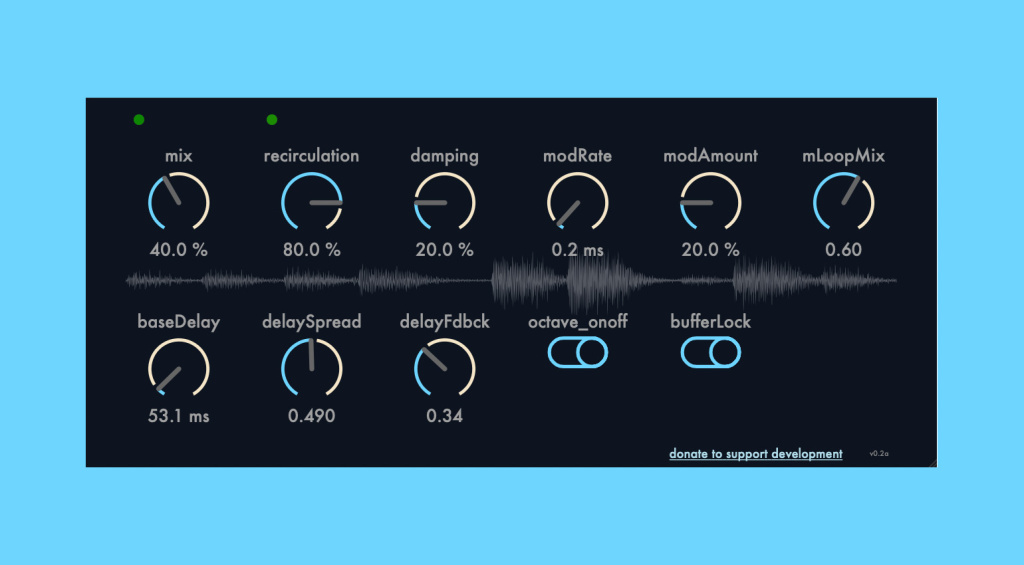The width and height of the screenshot is (1024, 565).
Task: Toggle the octave_onoff switch
Action: (x=577, y=352)
